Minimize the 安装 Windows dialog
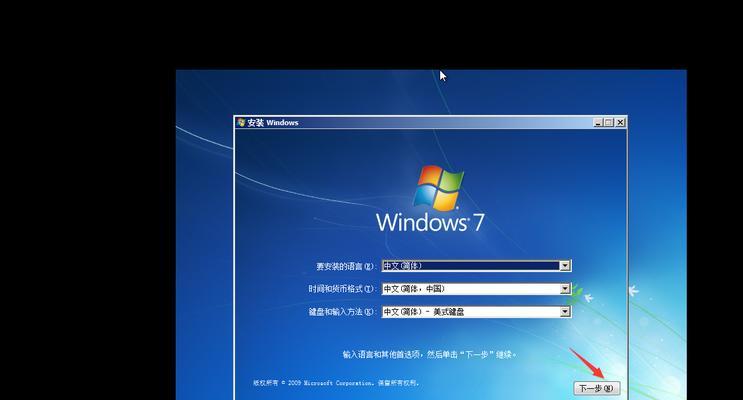Screen dimensions: 743x400 [x=598, y=122]
